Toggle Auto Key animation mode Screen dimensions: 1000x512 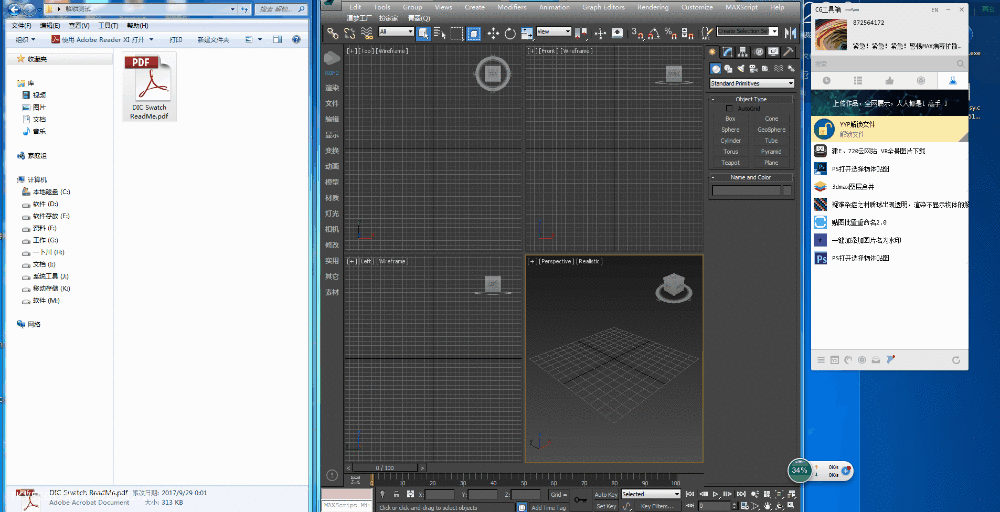[606, 494]
